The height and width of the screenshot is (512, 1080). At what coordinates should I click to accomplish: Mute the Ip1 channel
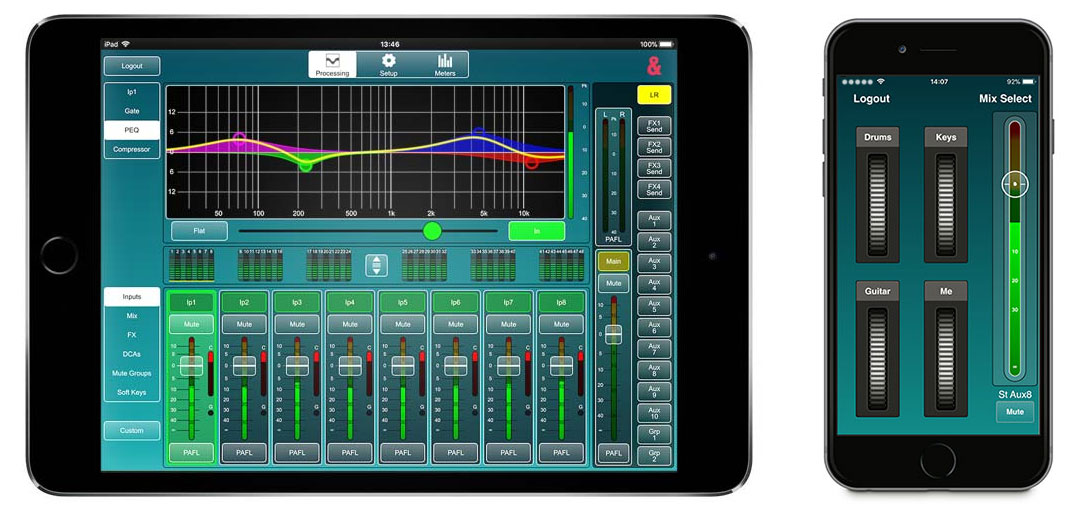(x=191, y=324)
